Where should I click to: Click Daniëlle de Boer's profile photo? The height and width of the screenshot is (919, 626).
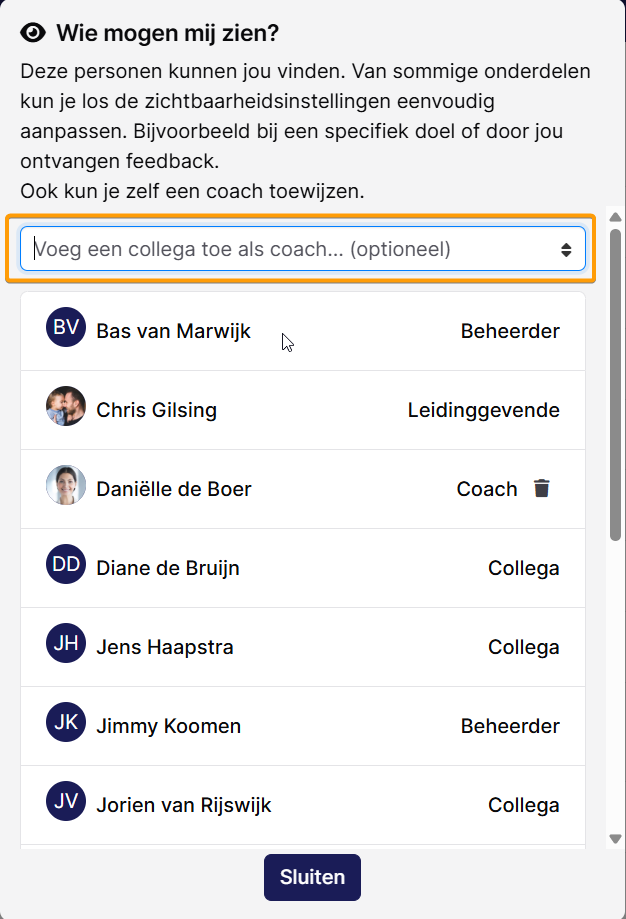coord(66,485)
